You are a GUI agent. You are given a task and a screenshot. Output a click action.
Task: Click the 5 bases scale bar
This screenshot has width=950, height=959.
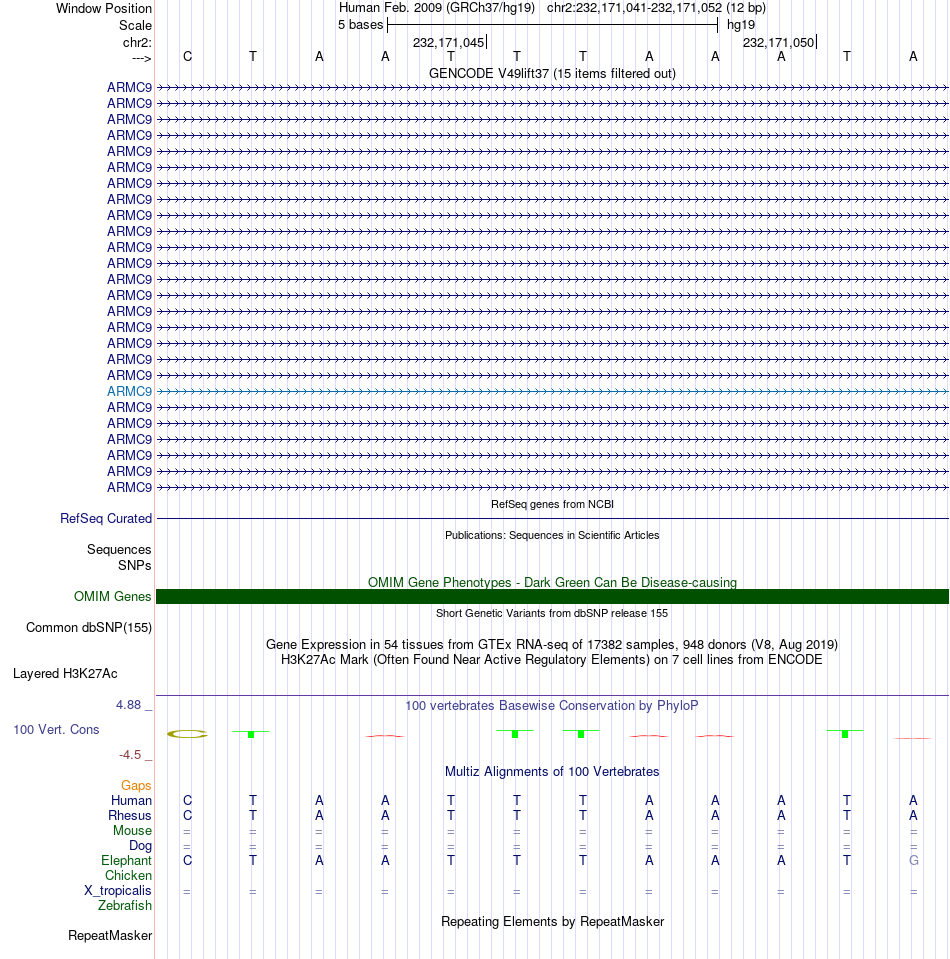[552, 25]
